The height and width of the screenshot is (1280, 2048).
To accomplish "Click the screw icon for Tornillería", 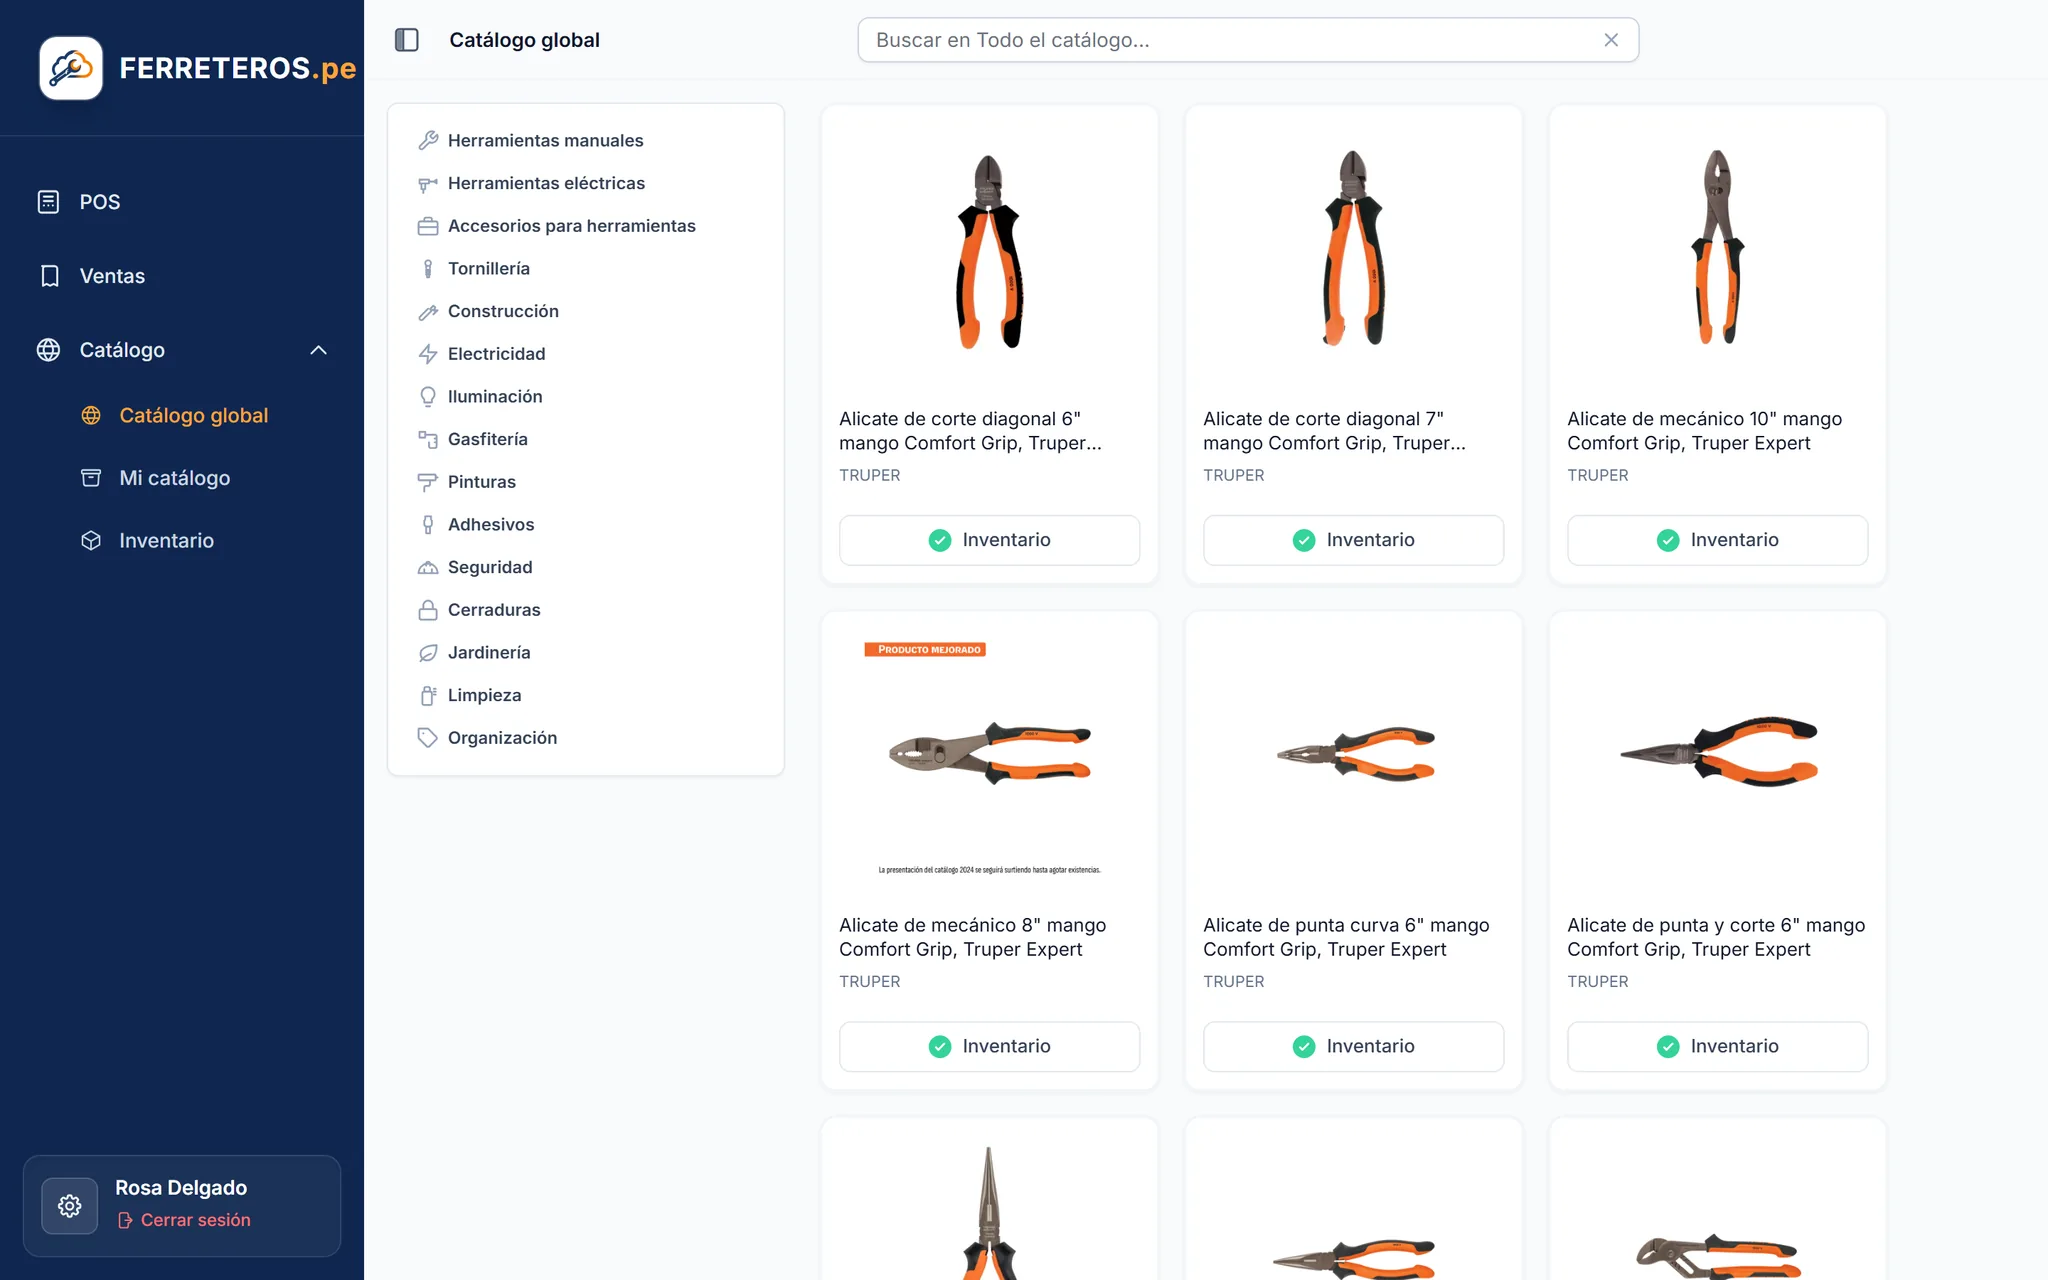I will point(428,269).
